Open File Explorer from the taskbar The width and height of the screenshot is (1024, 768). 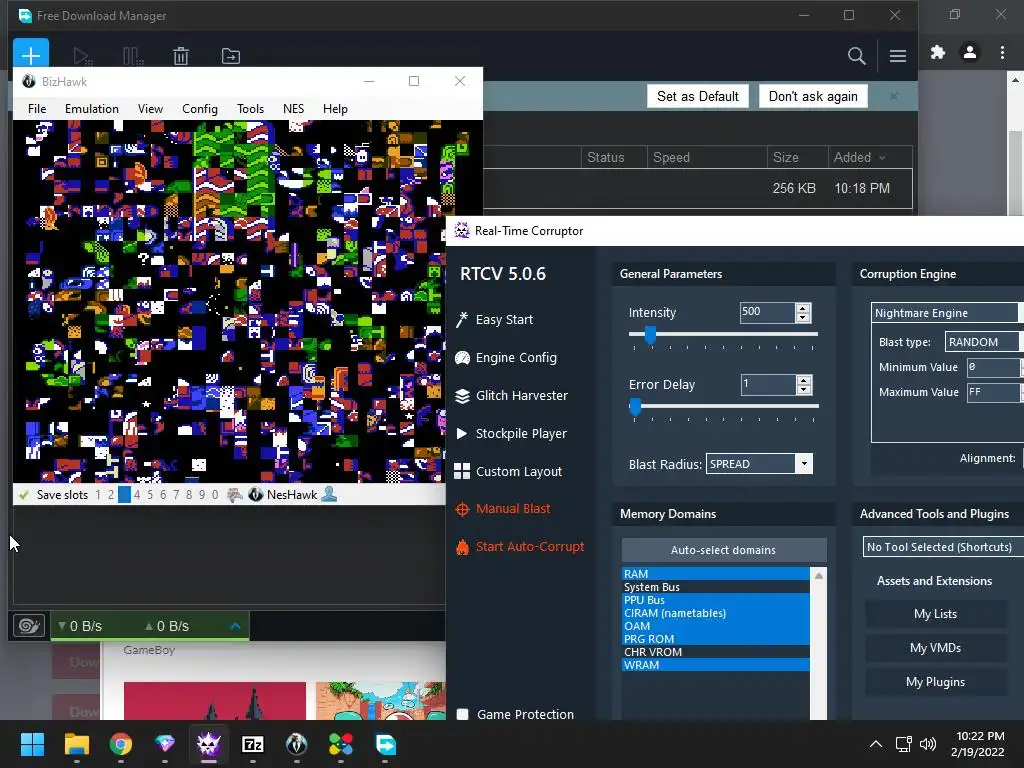[76, 744]
